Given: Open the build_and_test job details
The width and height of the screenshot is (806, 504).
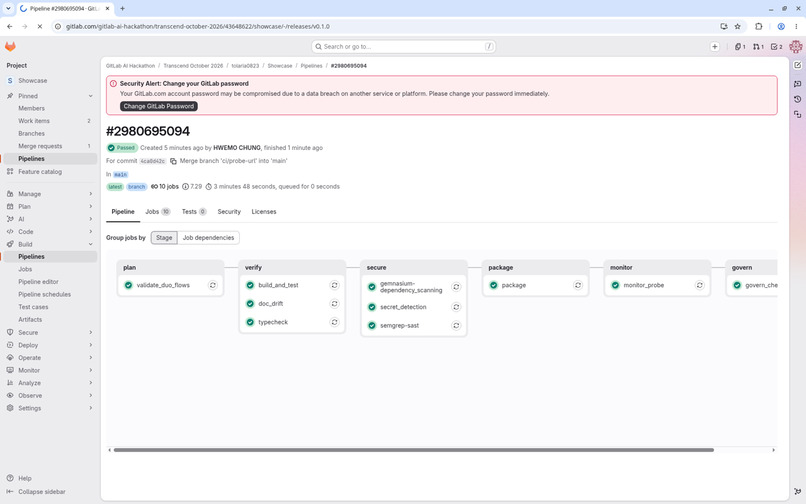Looking at the screenshot, I should pyautogui.click(x=278, y=285).
